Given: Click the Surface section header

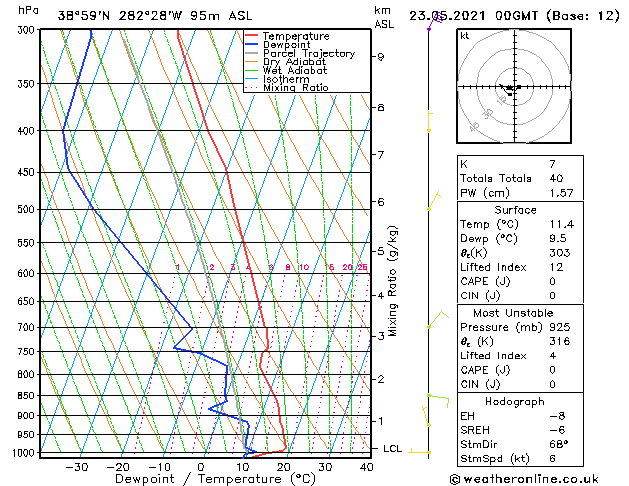Looking at the screenshot, I should click(515, 210).
